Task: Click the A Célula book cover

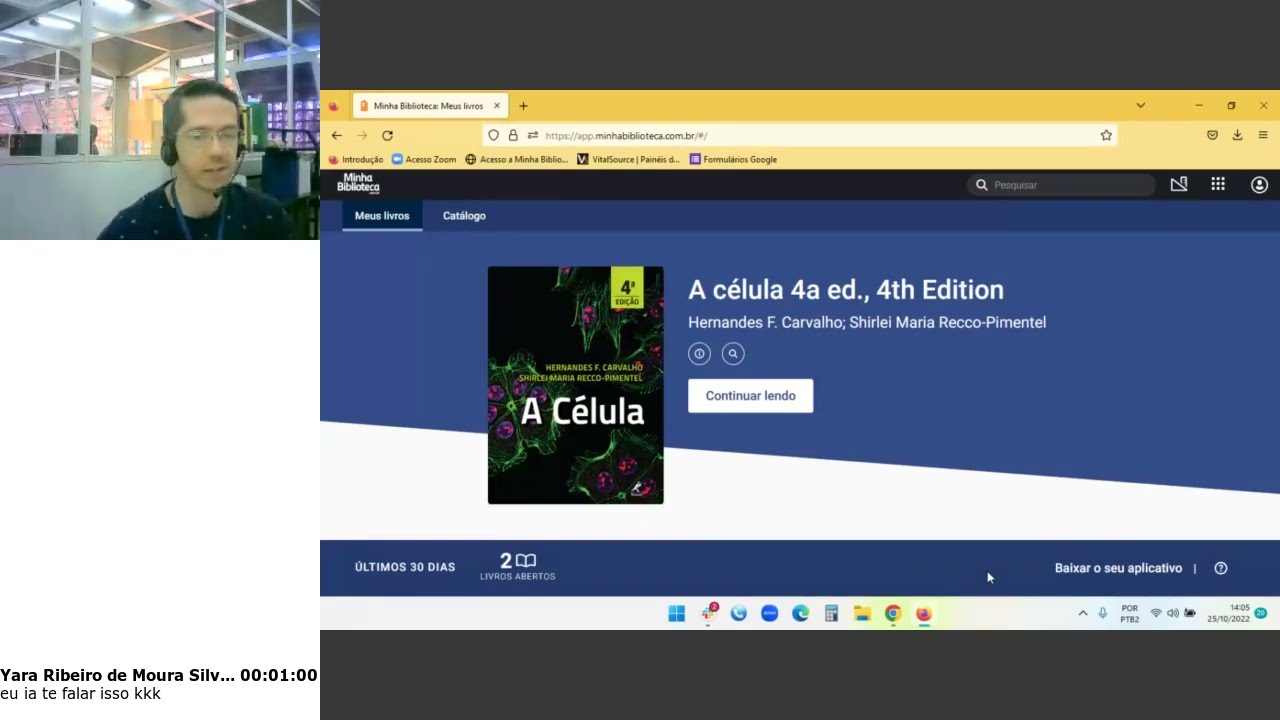Action: (575, 385)
